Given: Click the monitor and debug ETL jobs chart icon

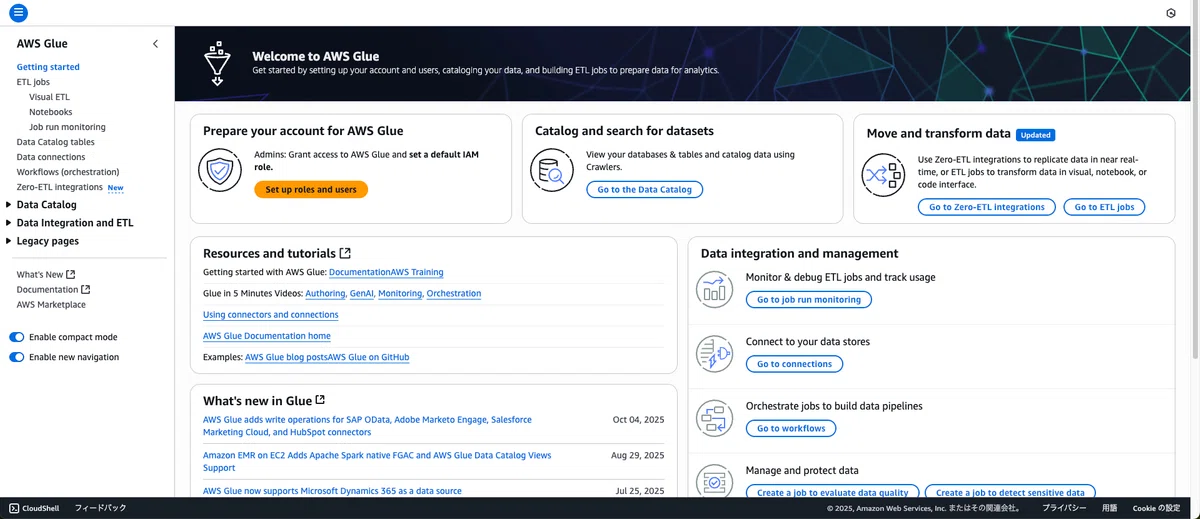Looking at the screenshot, I should (x=715, y=289).
